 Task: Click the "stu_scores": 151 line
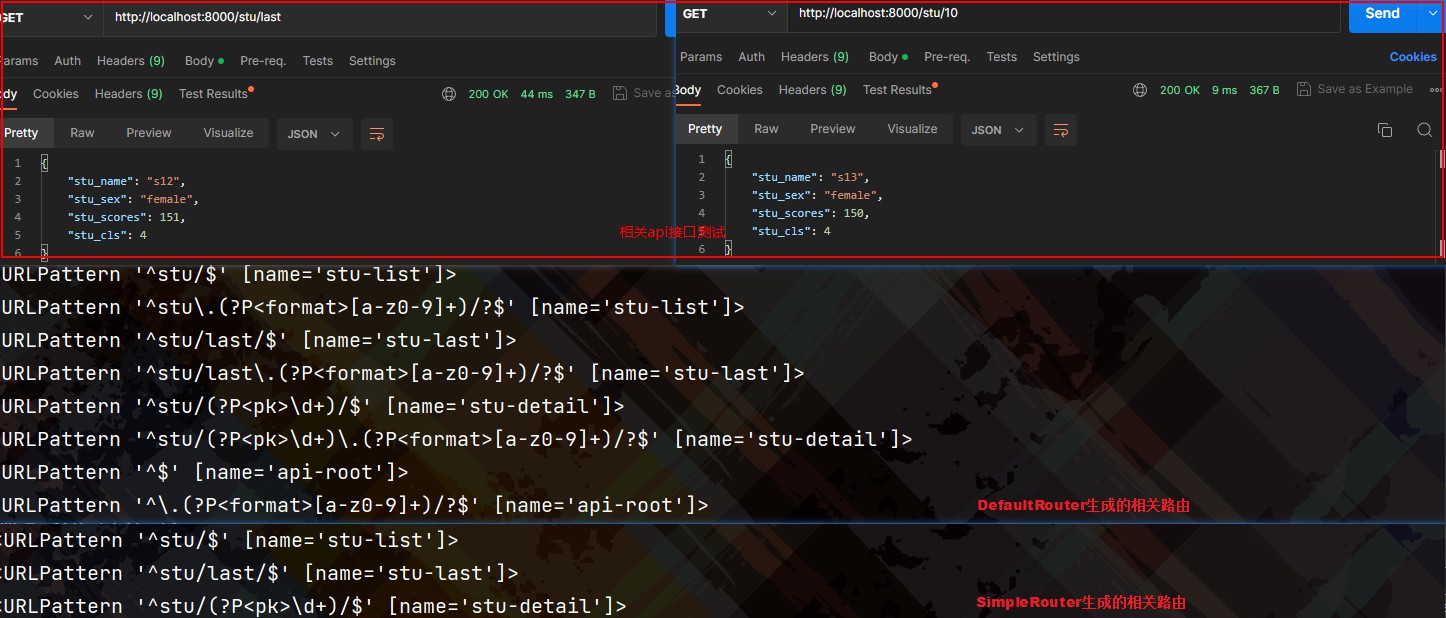tap(126, 217)
